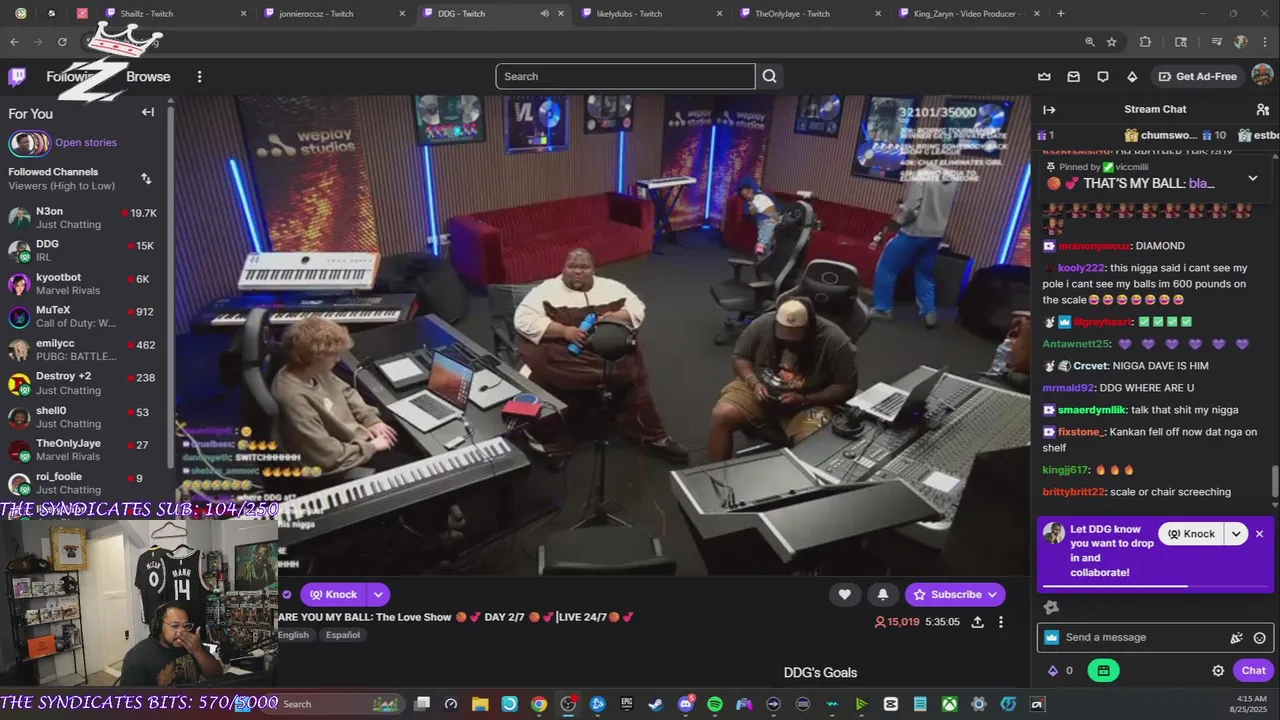Open Whispers speech bubble icon
Screen dimensions: 1280x720
coord(1103,76)
